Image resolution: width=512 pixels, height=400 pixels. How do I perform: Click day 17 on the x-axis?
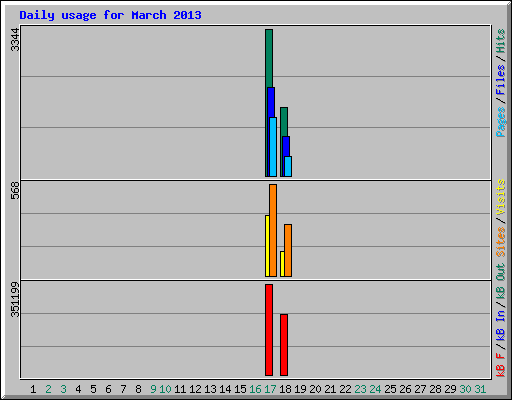(270, 389)
